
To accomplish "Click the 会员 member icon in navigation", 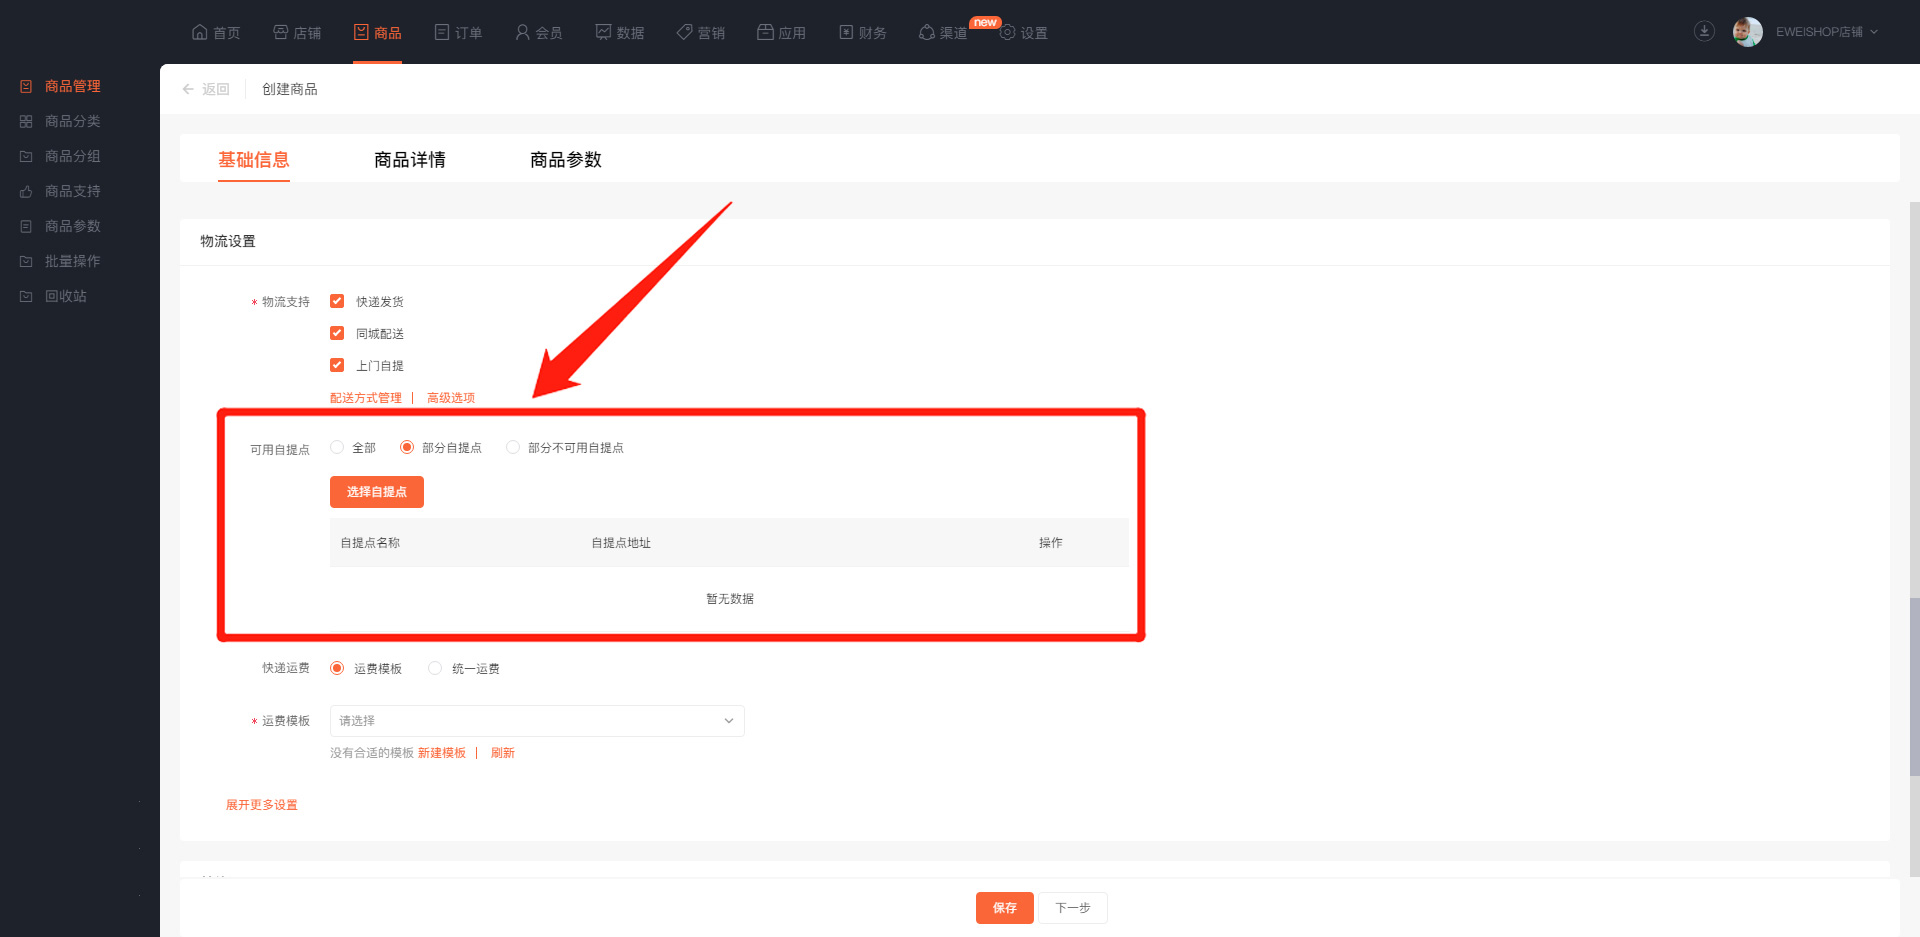I will 522,32.
